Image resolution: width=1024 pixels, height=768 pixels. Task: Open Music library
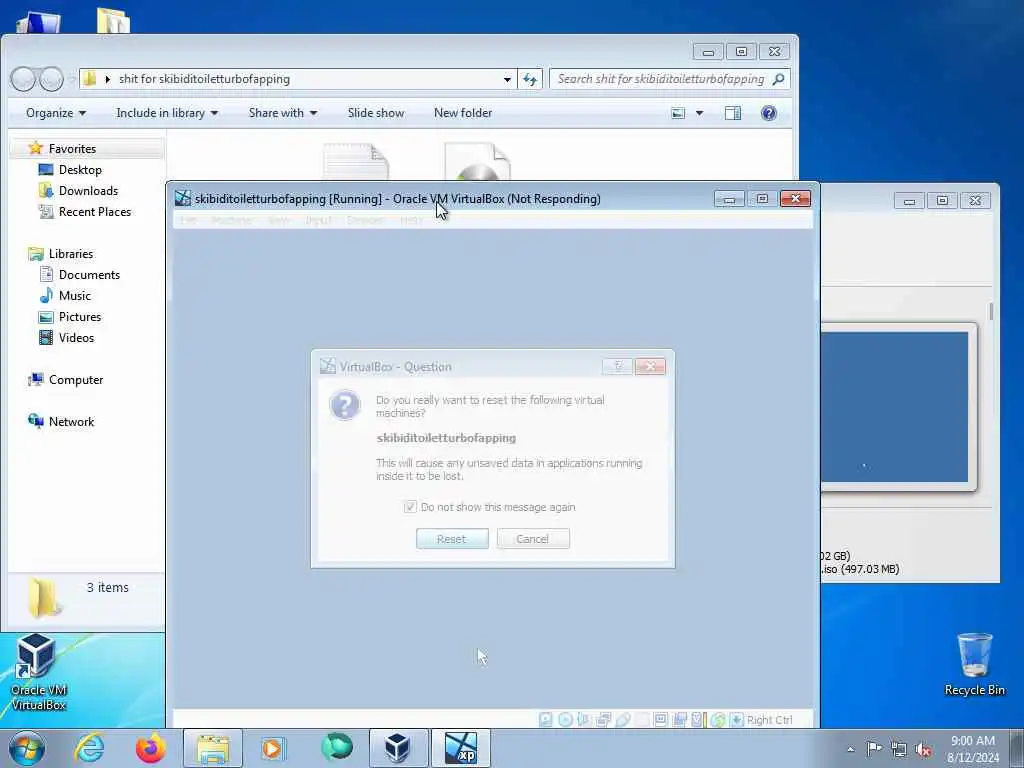click(x=74, y=296)
